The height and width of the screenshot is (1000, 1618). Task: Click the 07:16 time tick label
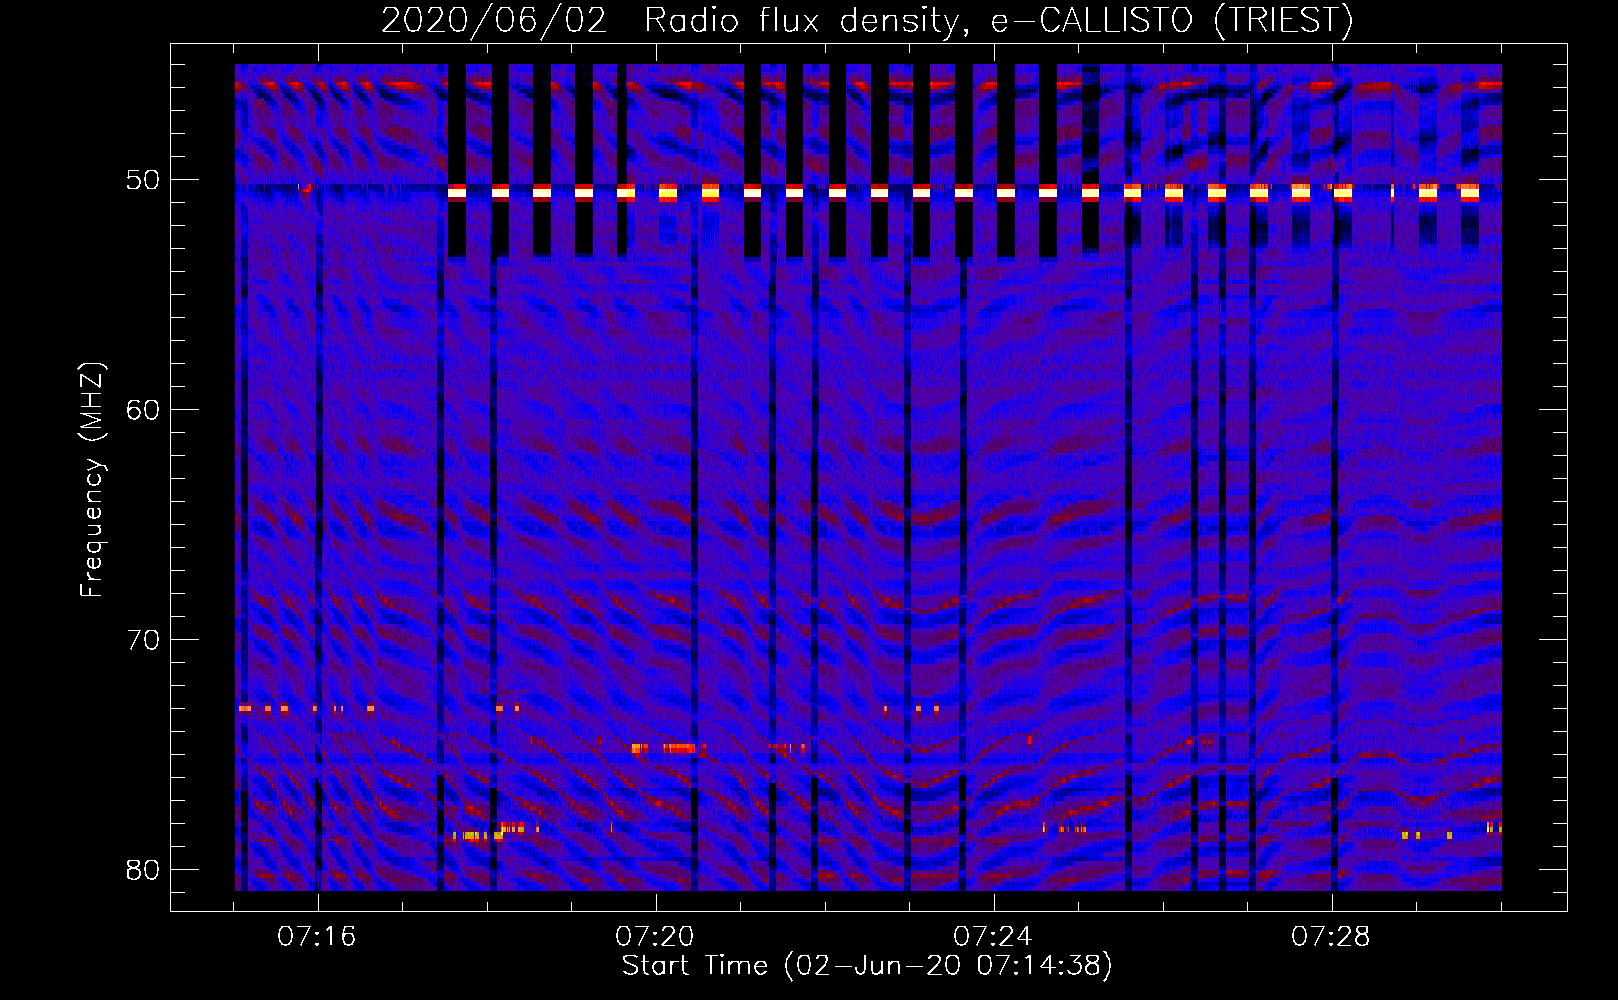(317, 937)
